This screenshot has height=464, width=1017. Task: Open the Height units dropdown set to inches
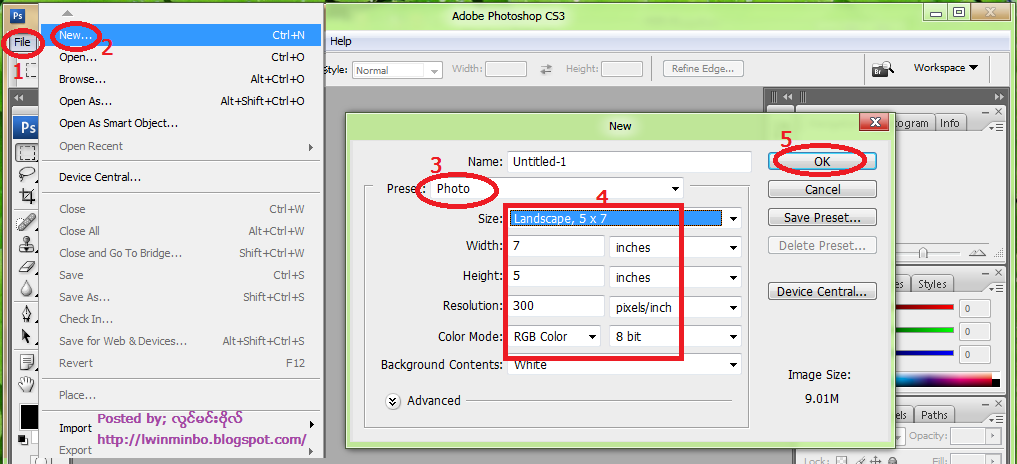(675, 277)
